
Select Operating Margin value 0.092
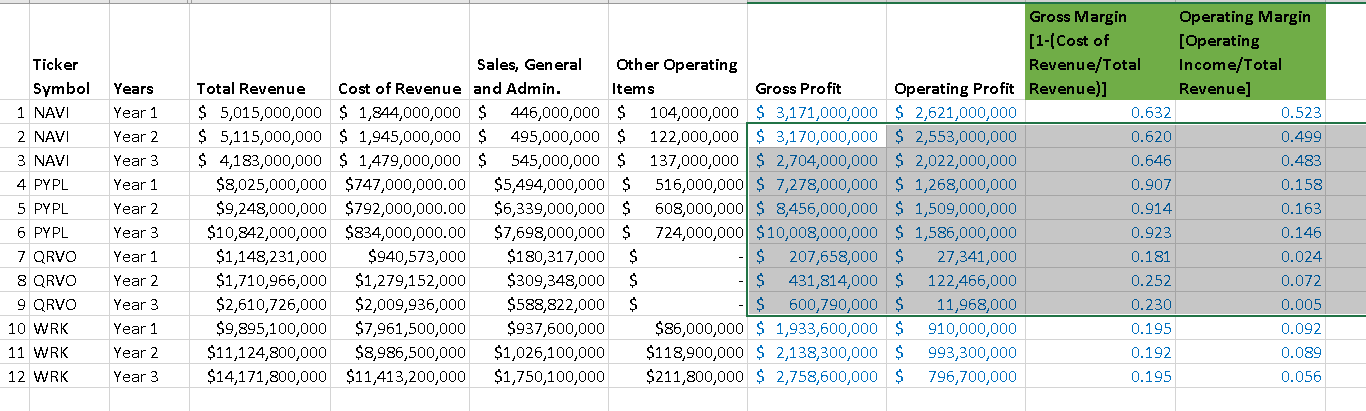[x=1250, y=329]
